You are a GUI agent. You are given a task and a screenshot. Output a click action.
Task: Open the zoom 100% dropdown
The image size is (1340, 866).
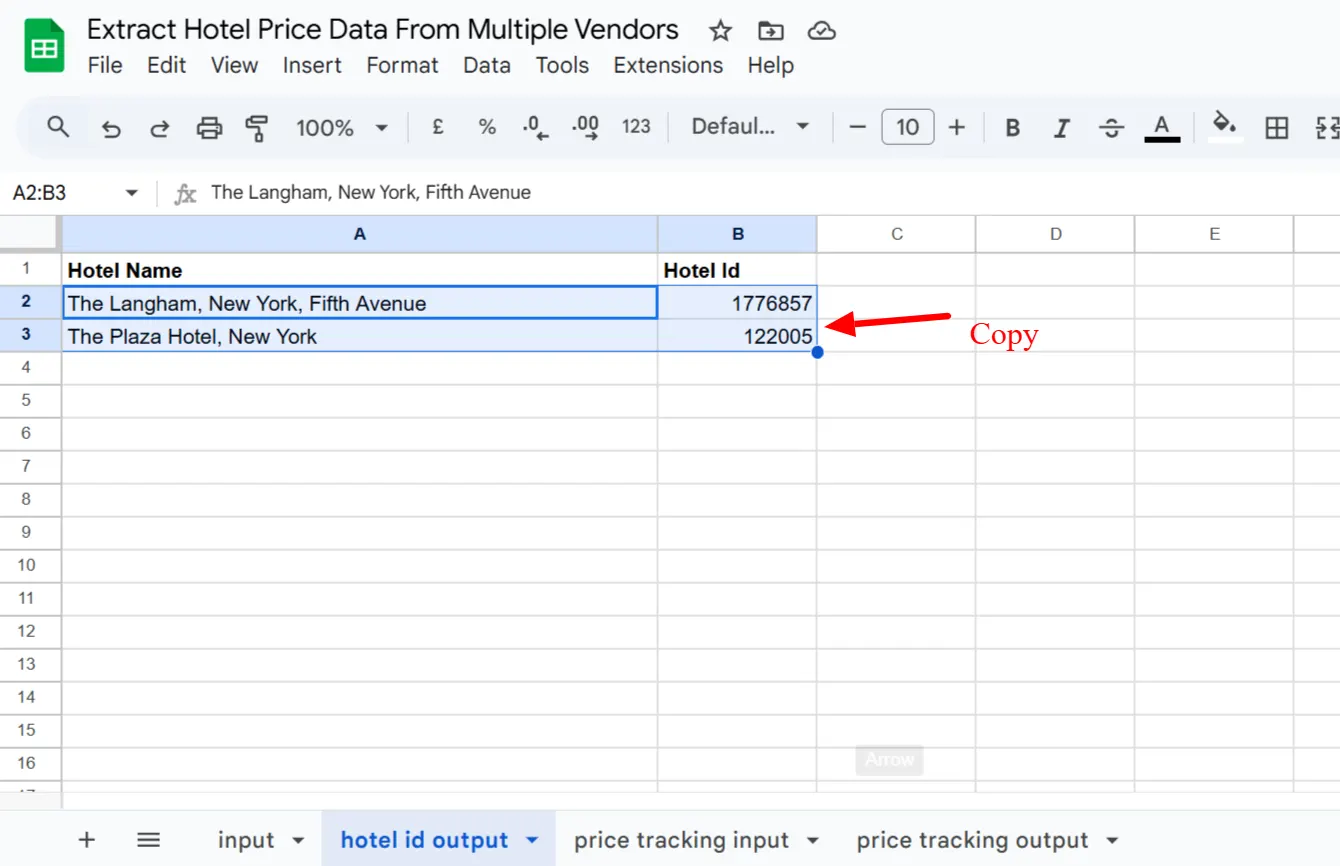point(342,128)
